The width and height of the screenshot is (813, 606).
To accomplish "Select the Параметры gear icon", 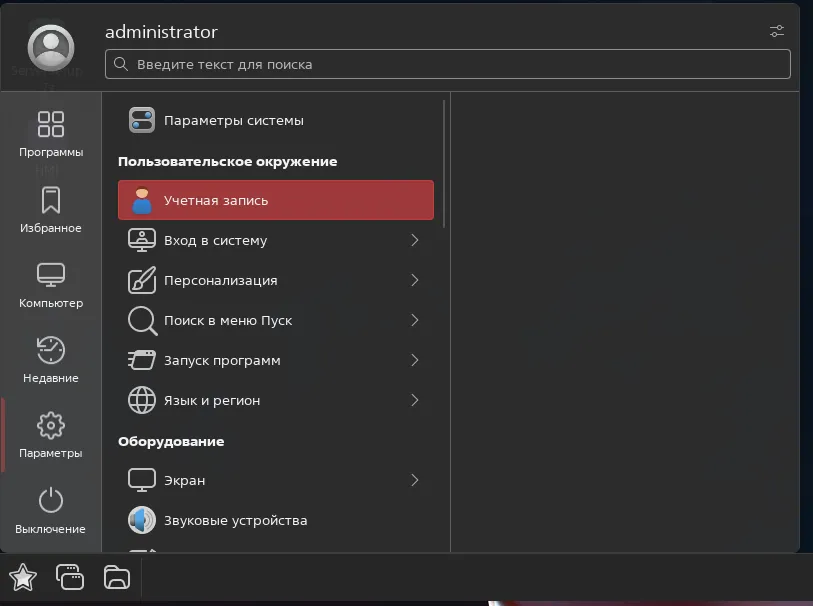I will tap(51, 426).
